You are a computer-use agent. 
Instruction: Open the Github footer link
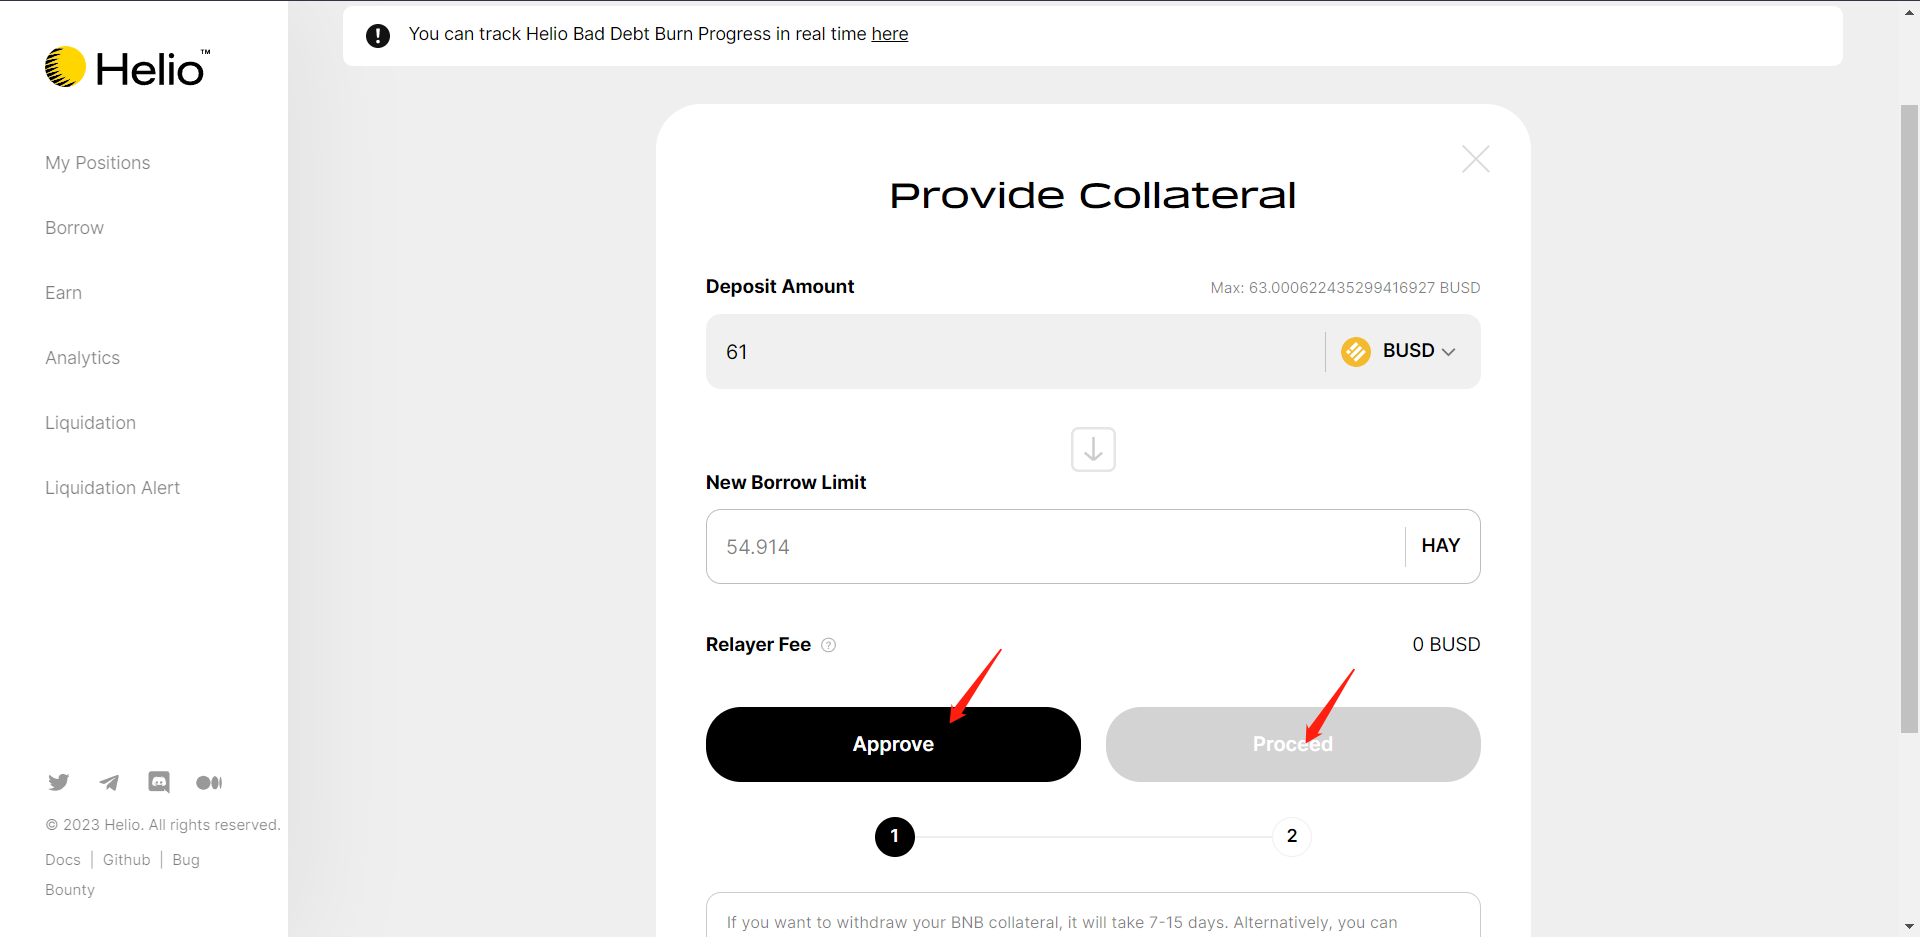click(126, 860)
